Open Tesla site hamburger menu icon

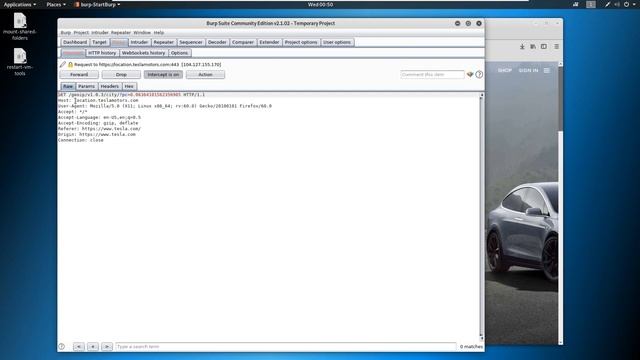tap(547, 71)
